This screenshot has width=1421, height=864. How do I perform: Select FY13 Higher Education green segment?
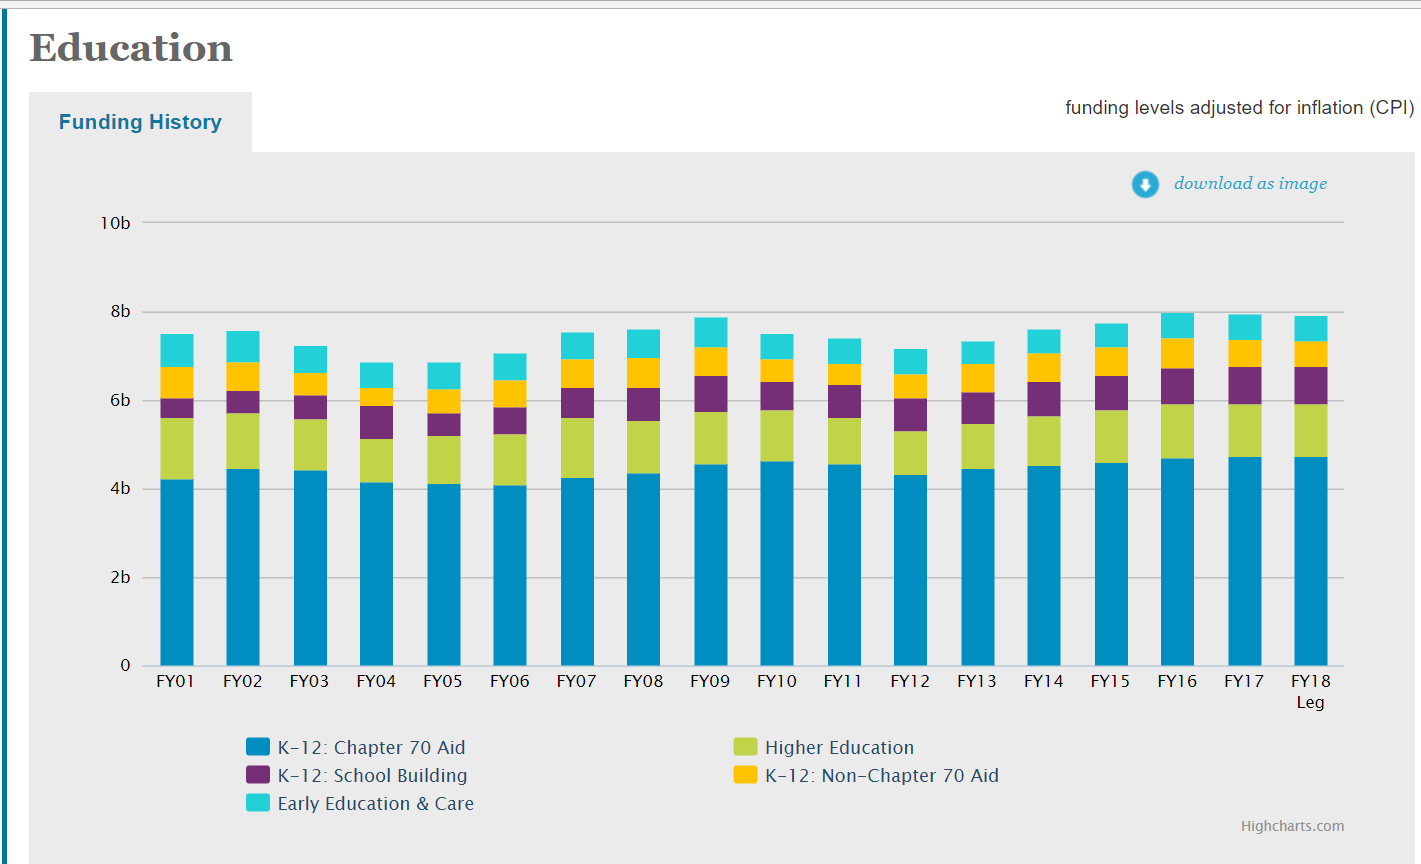[978, 447]
